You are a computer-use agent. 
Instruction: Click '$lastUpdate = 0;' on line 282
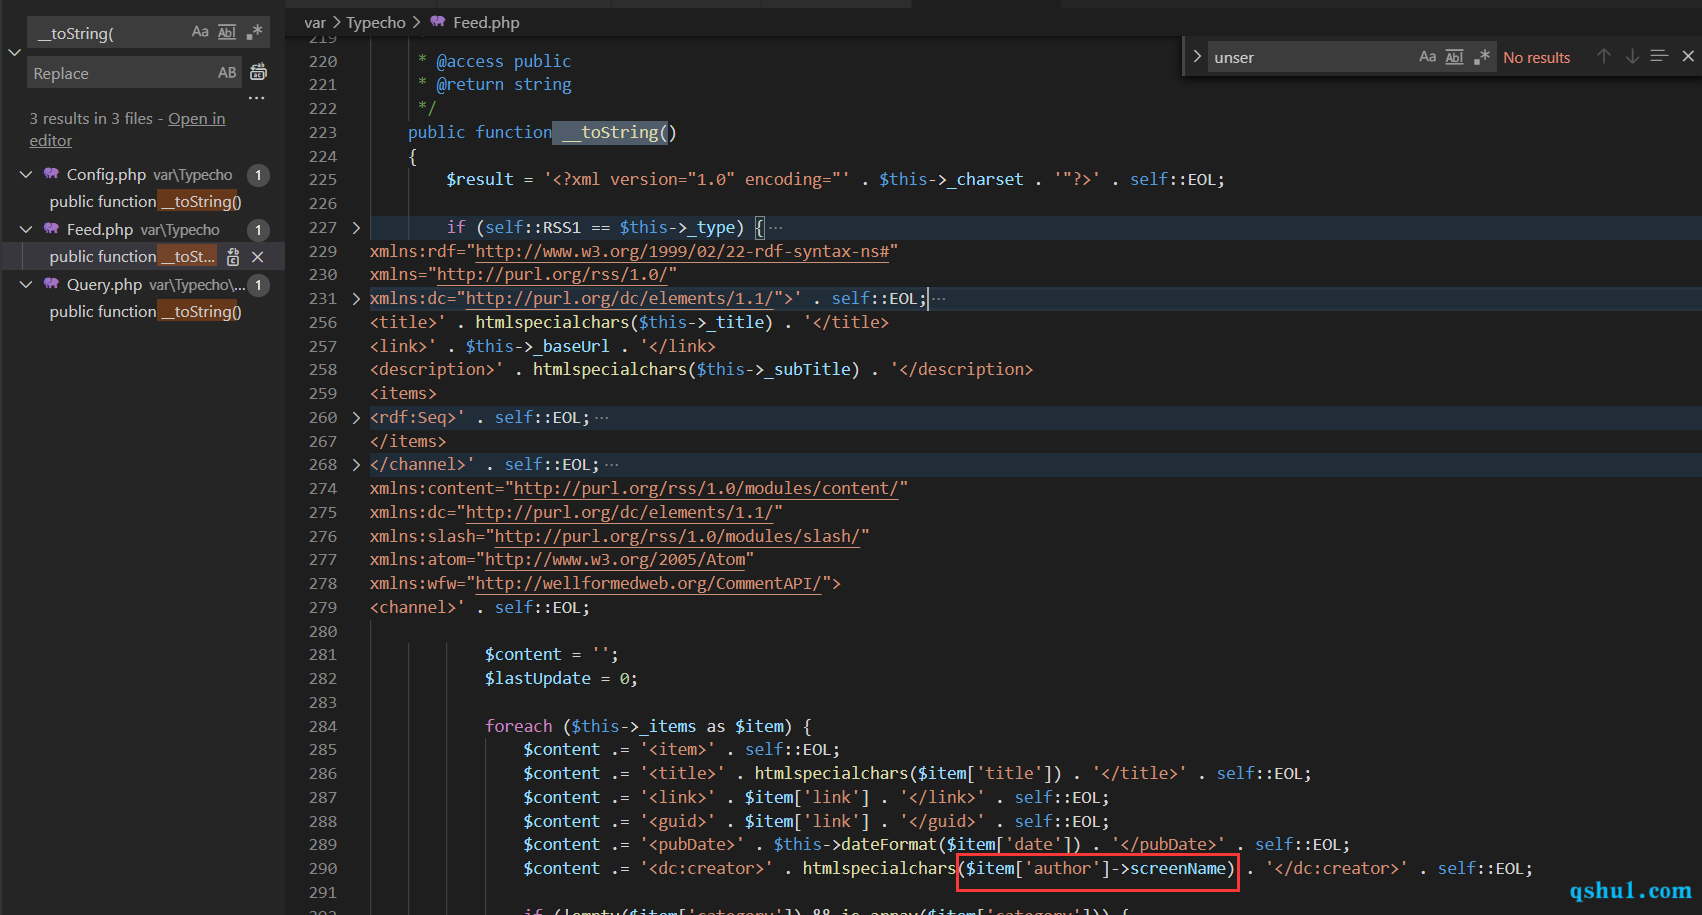coord(561,678)
